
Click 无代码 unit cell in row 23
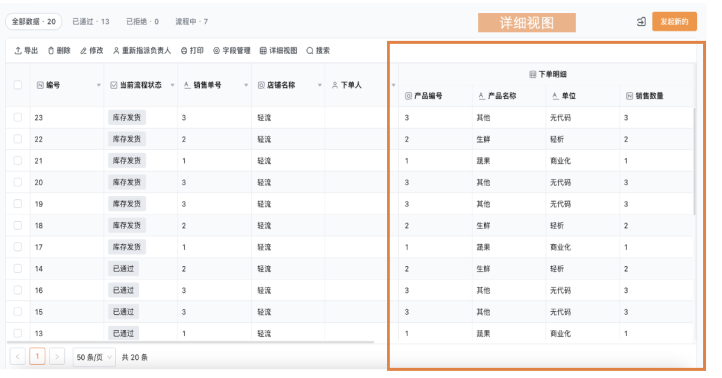point(560,118)
